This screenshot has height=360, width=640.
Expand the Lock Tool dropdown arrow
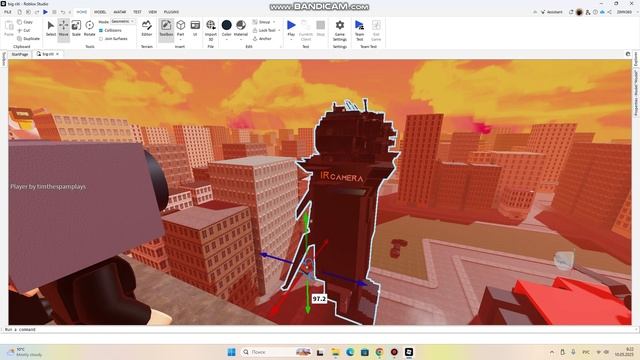click(x=279, y=31)
